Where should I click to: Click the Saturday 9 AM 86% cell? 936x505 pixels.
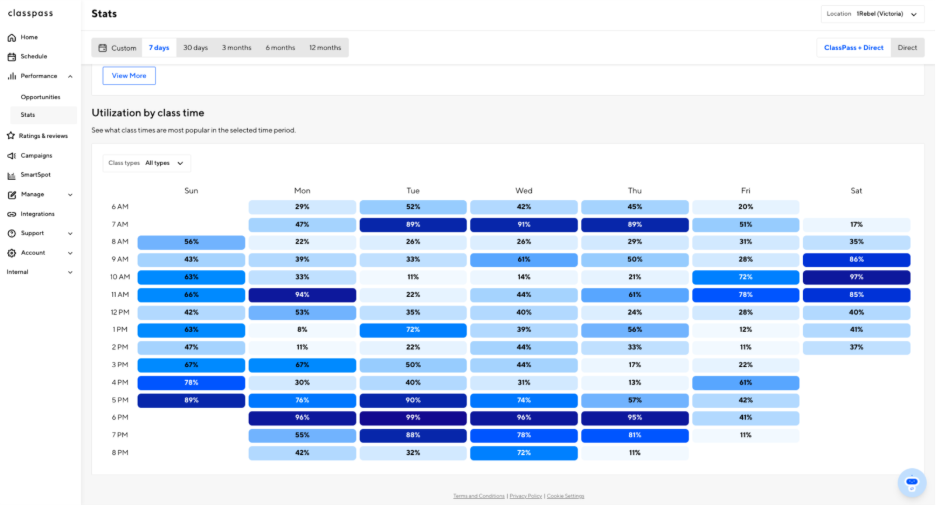coord(857,260)
